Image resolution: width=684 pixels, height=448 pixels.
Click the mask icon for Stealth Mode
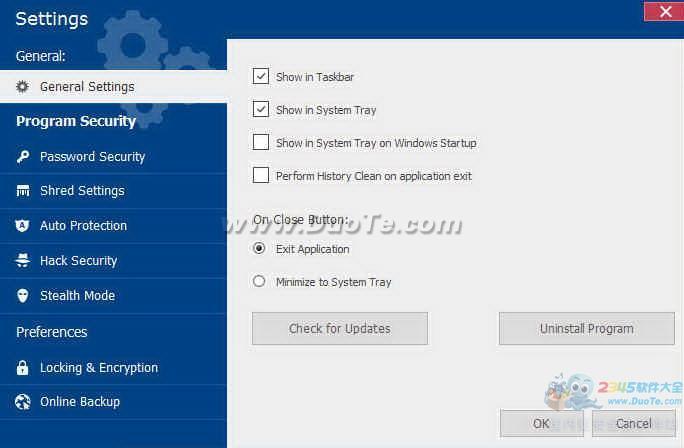23,295
